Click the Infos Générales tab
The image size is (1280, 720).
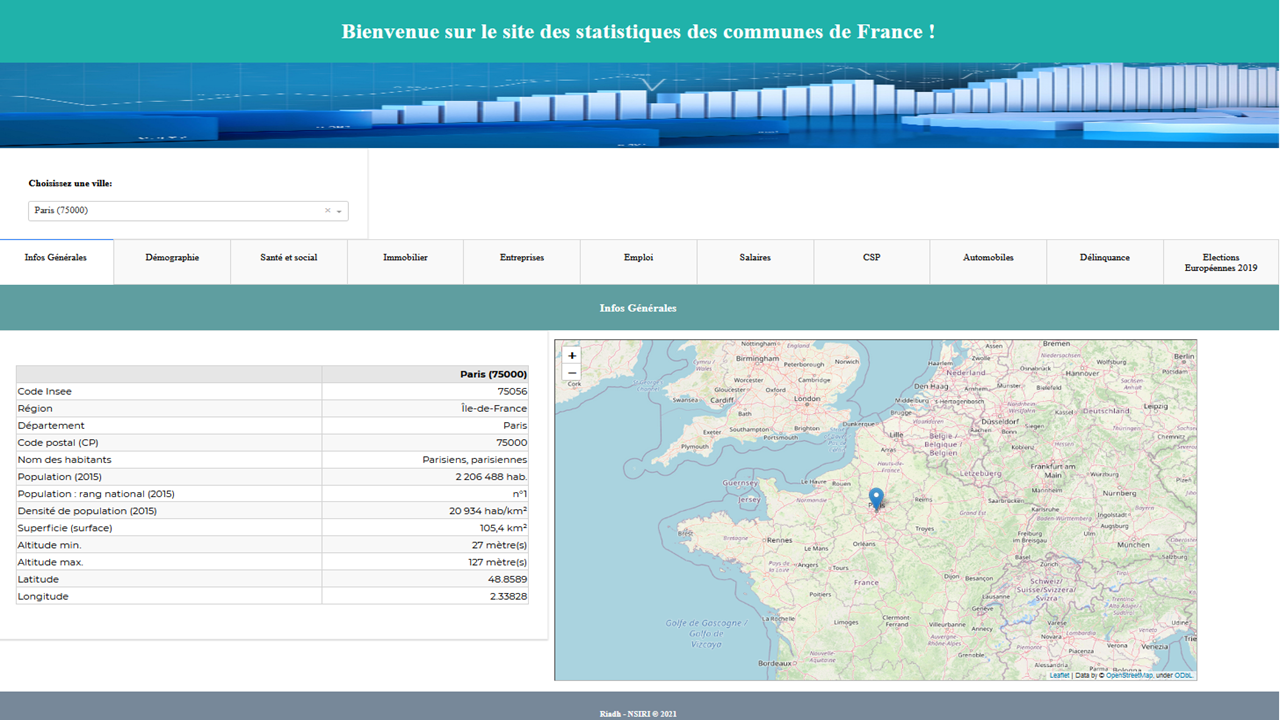click(56, 258)
